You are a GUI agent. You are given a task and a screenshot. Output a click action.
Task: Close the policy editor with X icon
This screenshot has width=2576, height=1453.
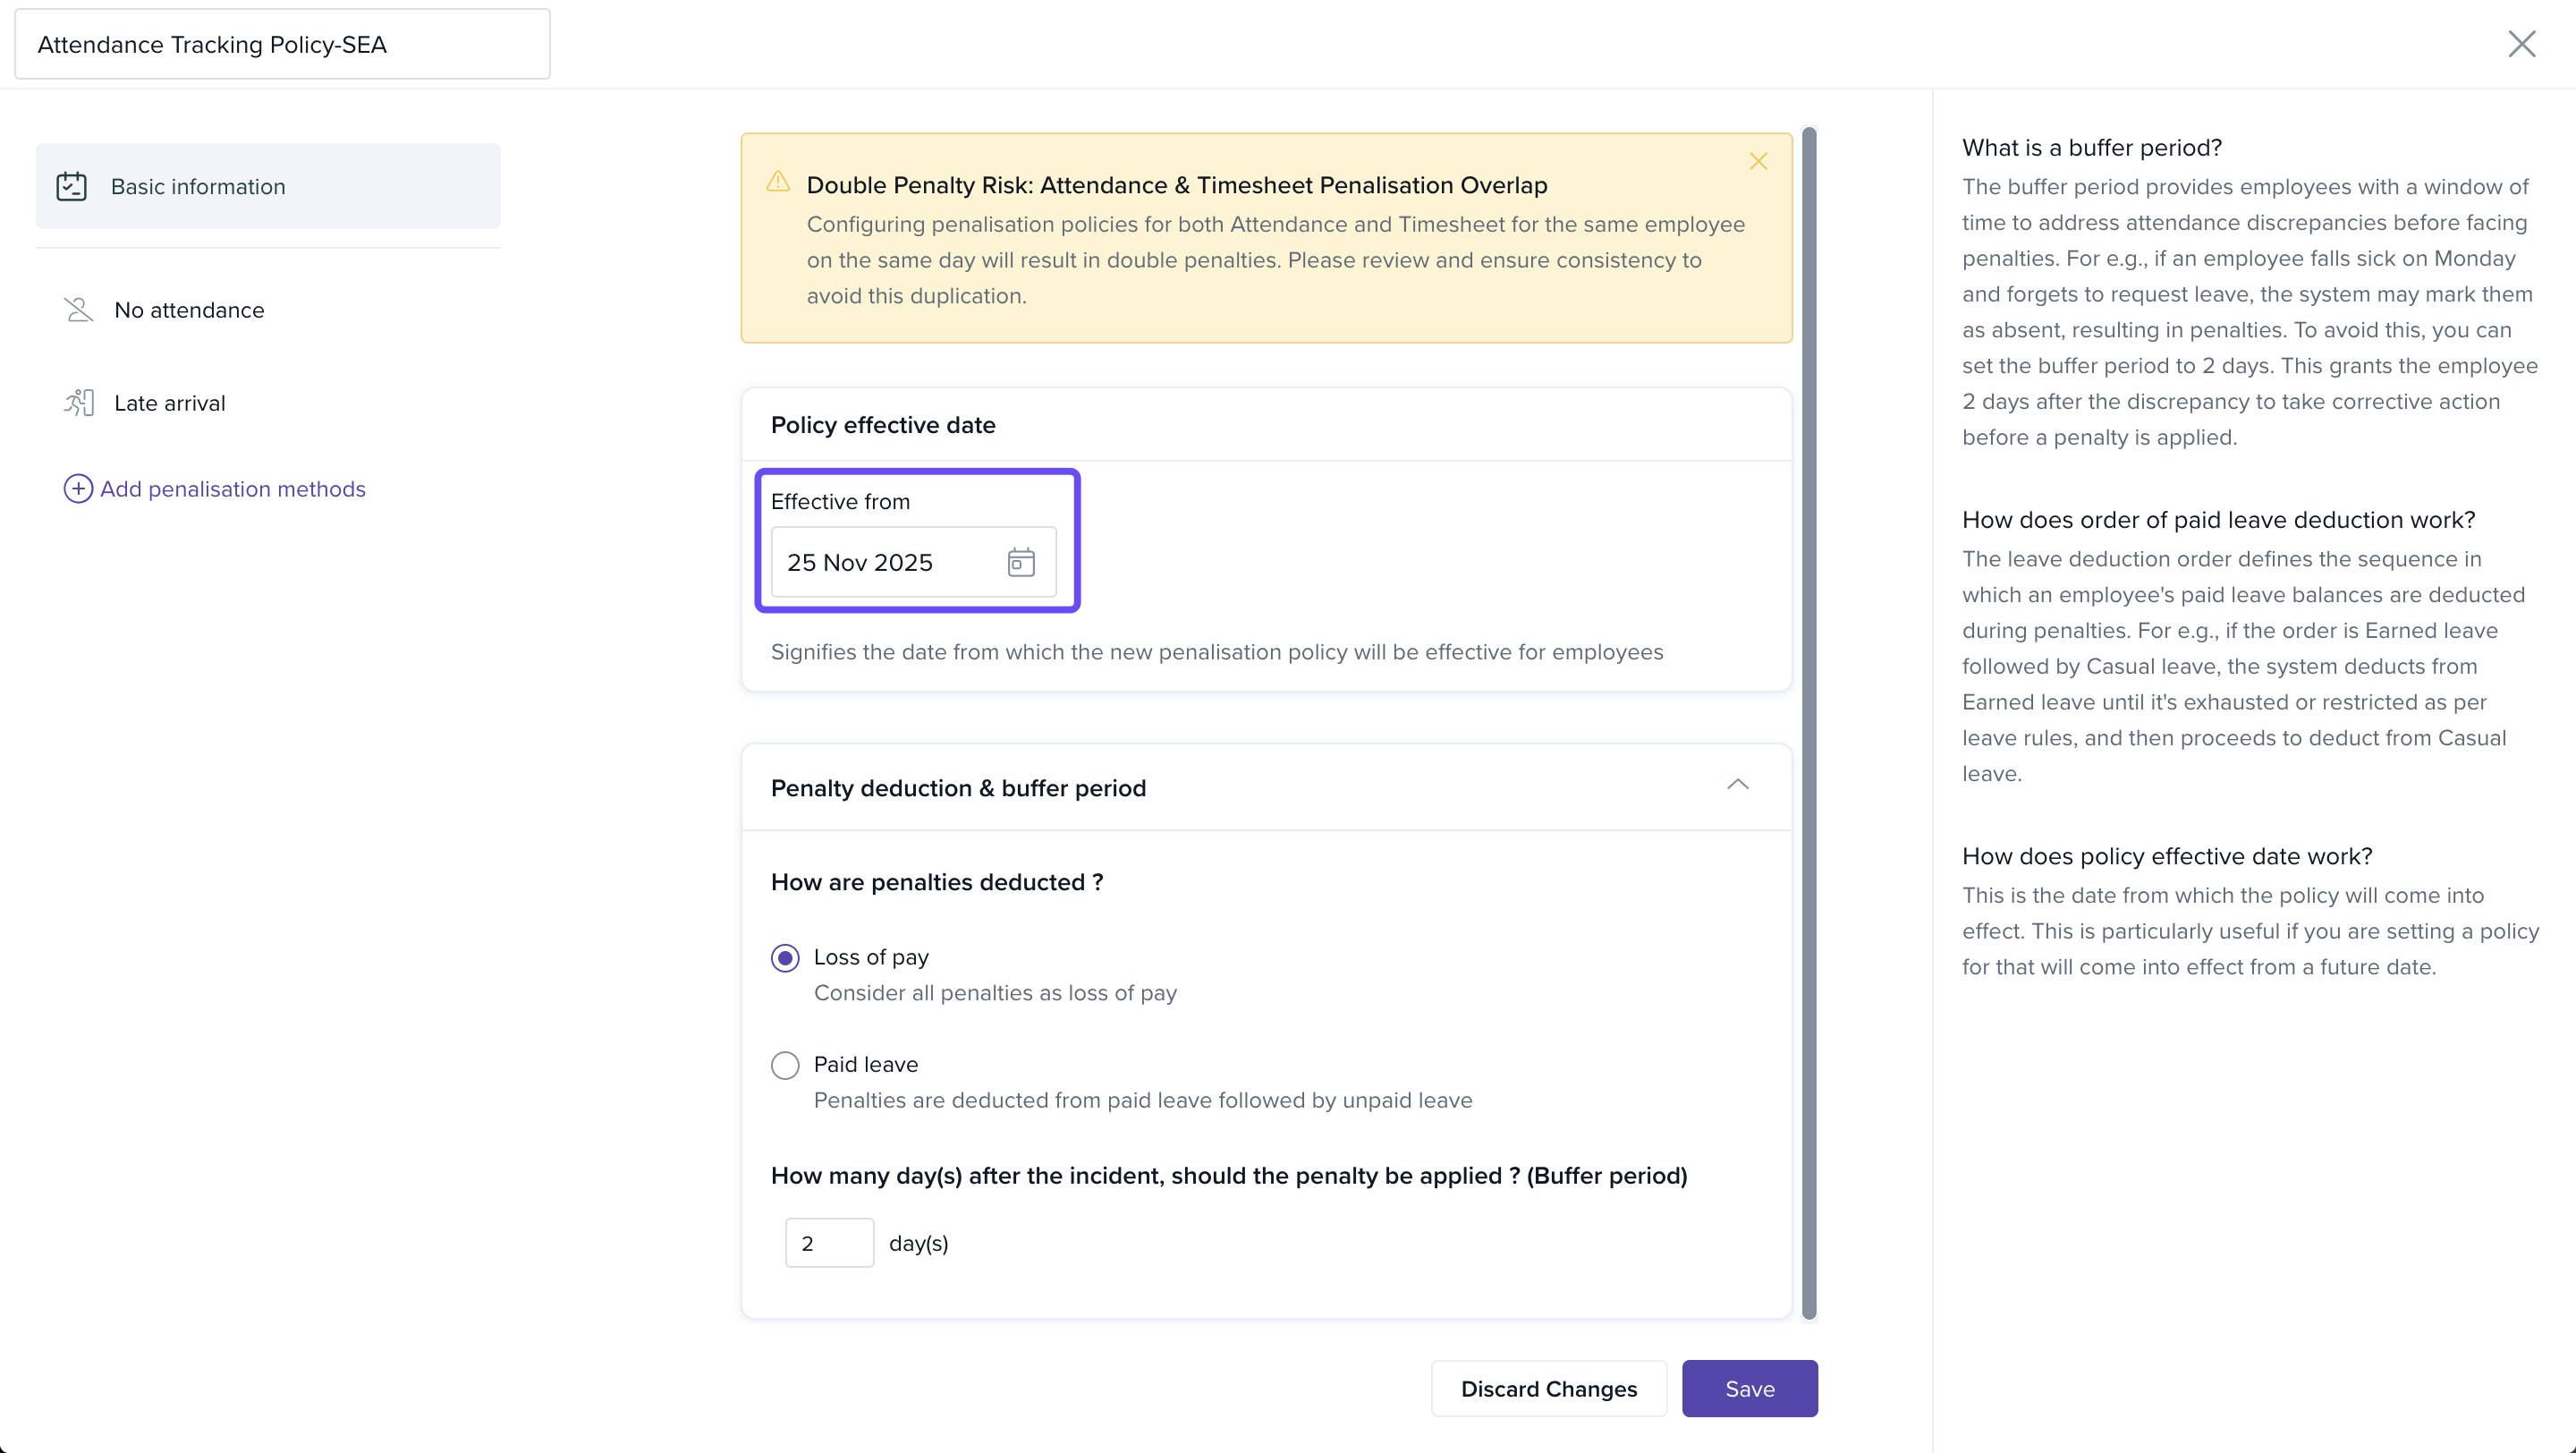pos(2521,44)
